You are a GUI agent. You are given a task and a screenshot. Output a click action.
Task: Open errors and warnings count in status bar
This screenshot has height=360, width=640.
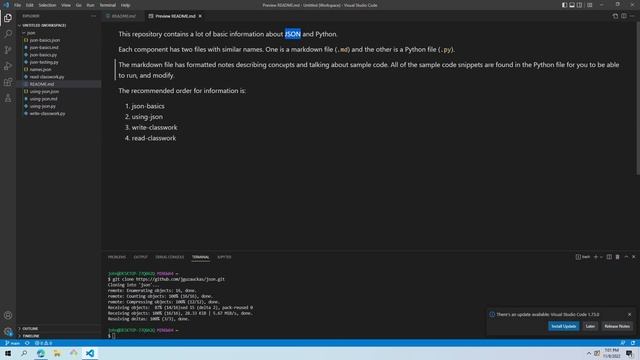pyautogui.click(x=44, y=343)
